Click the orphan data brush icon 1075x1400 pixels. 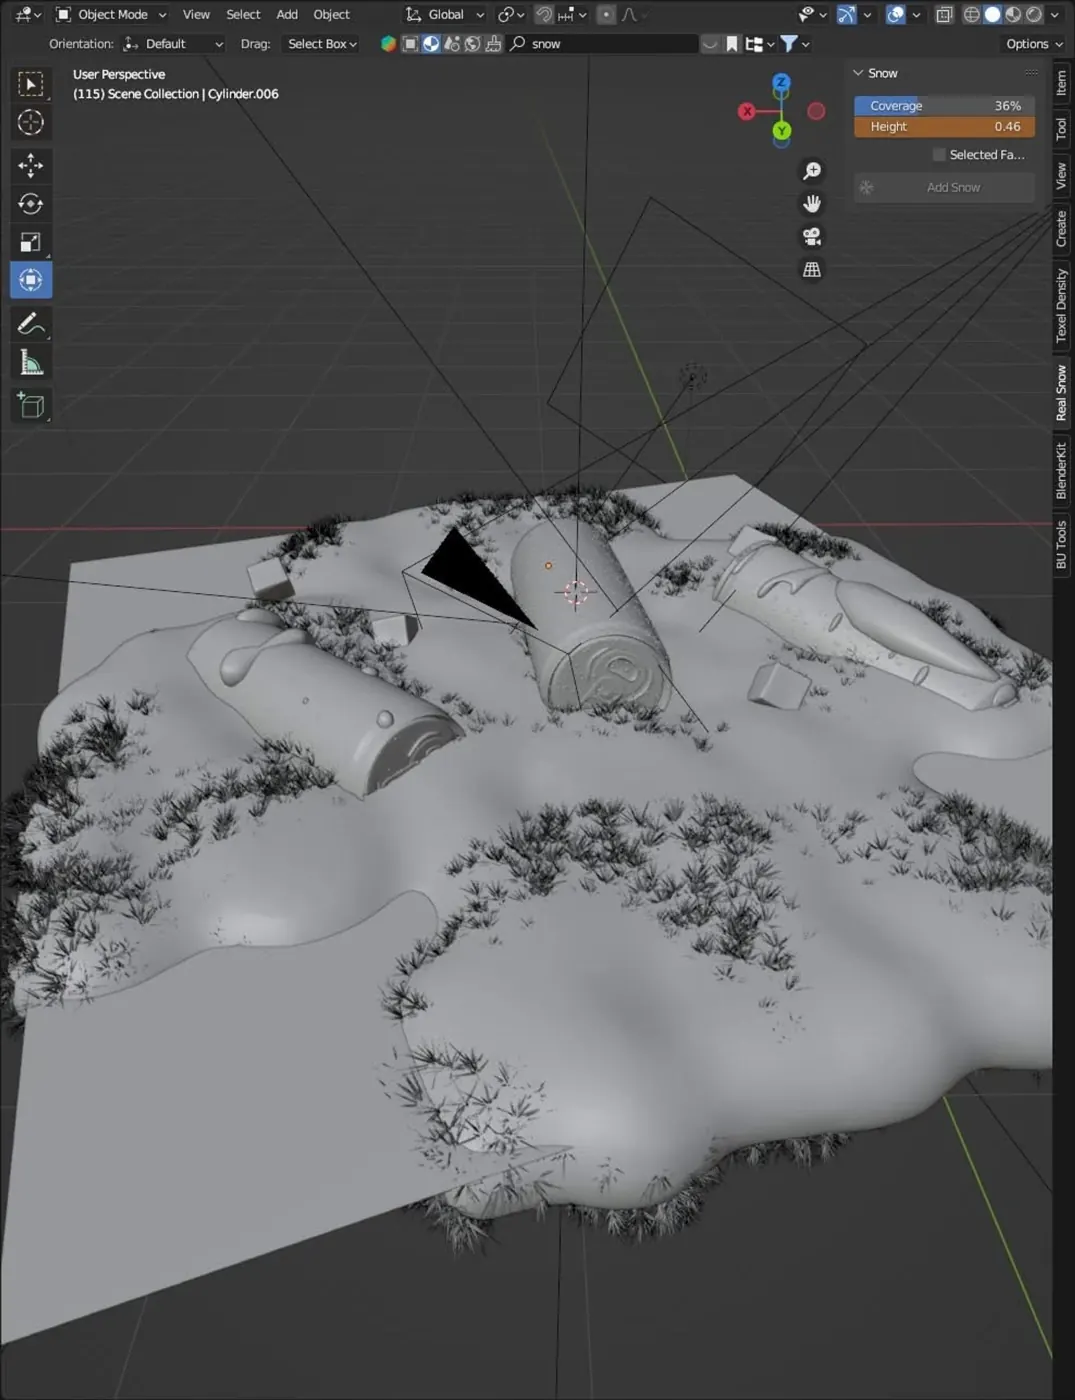click(x=494, y=44)
